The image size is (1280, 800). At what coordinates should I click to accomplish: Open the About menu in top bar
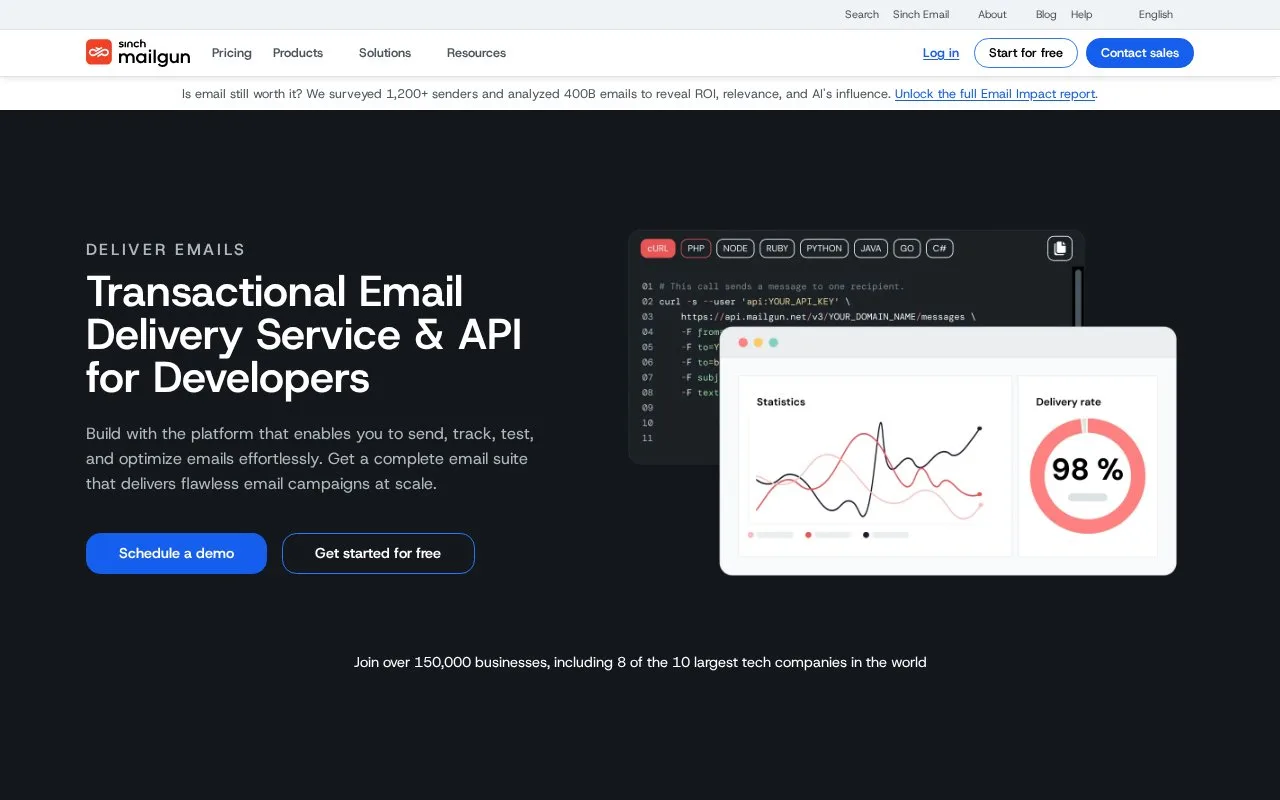click(x=992, y=14)
